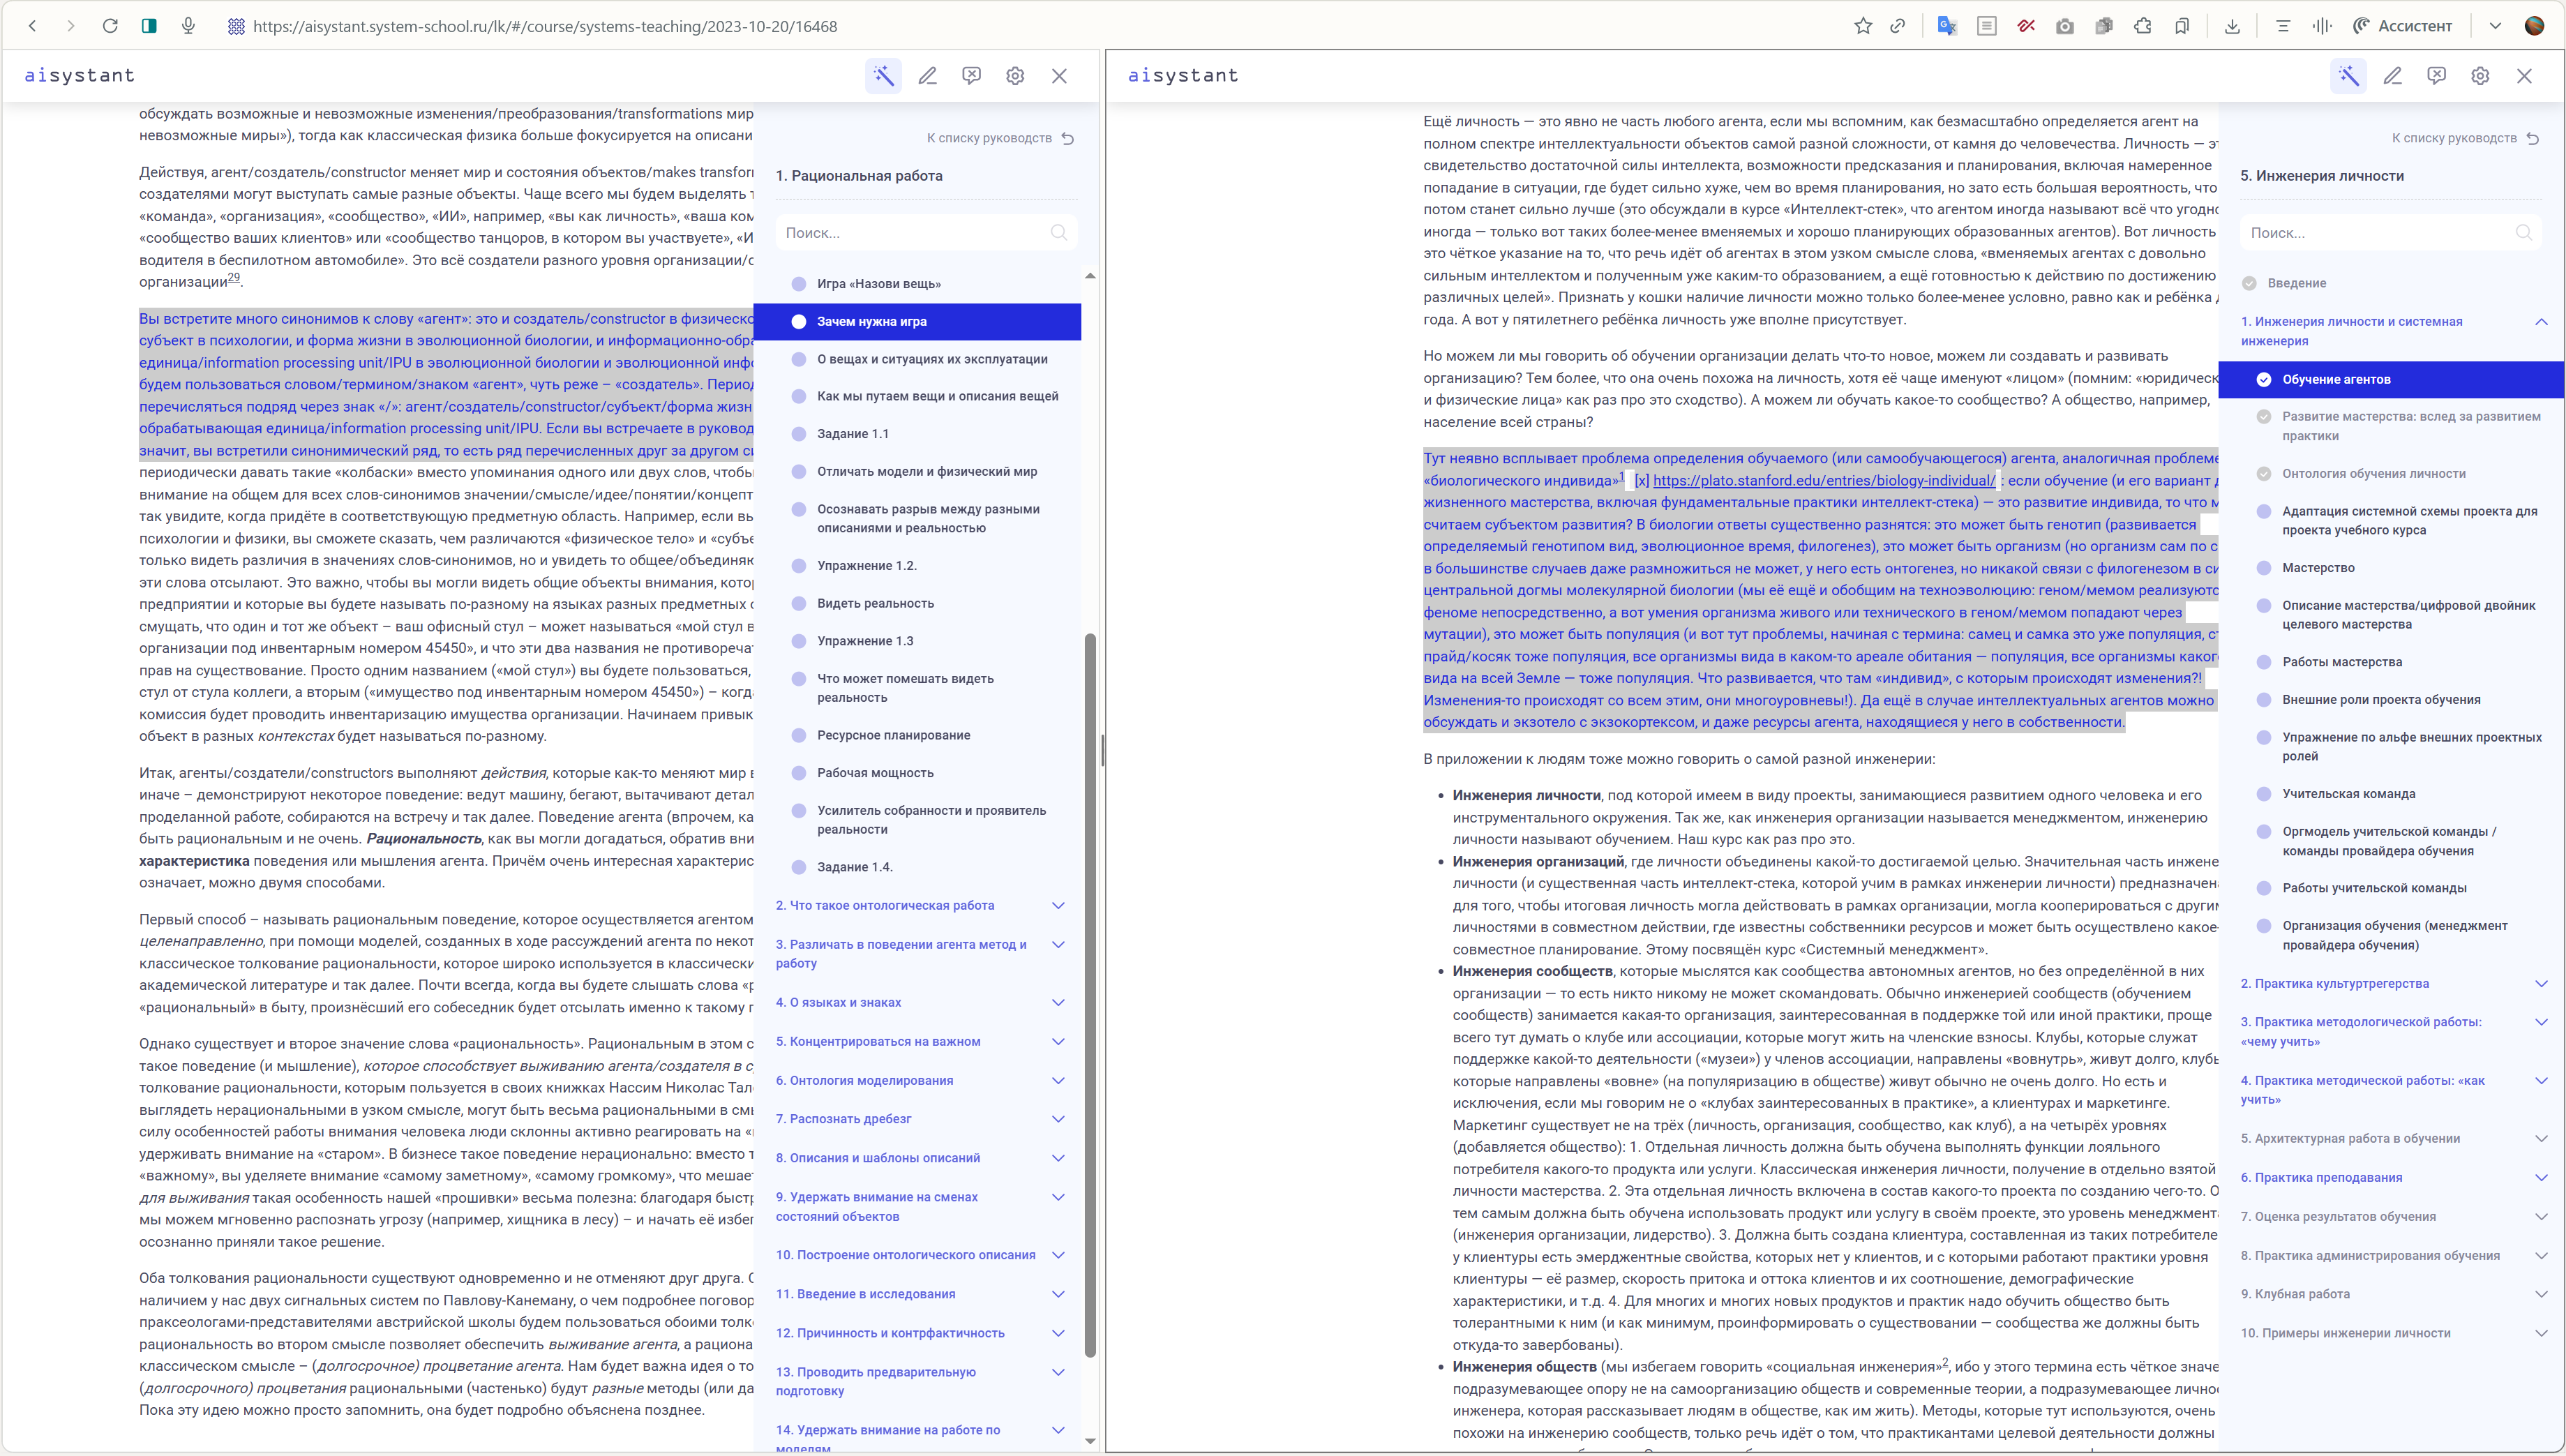The image size is (2566, 1456).
Task: Select circle for 'Ресурсное планирование' lesson
Action: tap(798, 735)
